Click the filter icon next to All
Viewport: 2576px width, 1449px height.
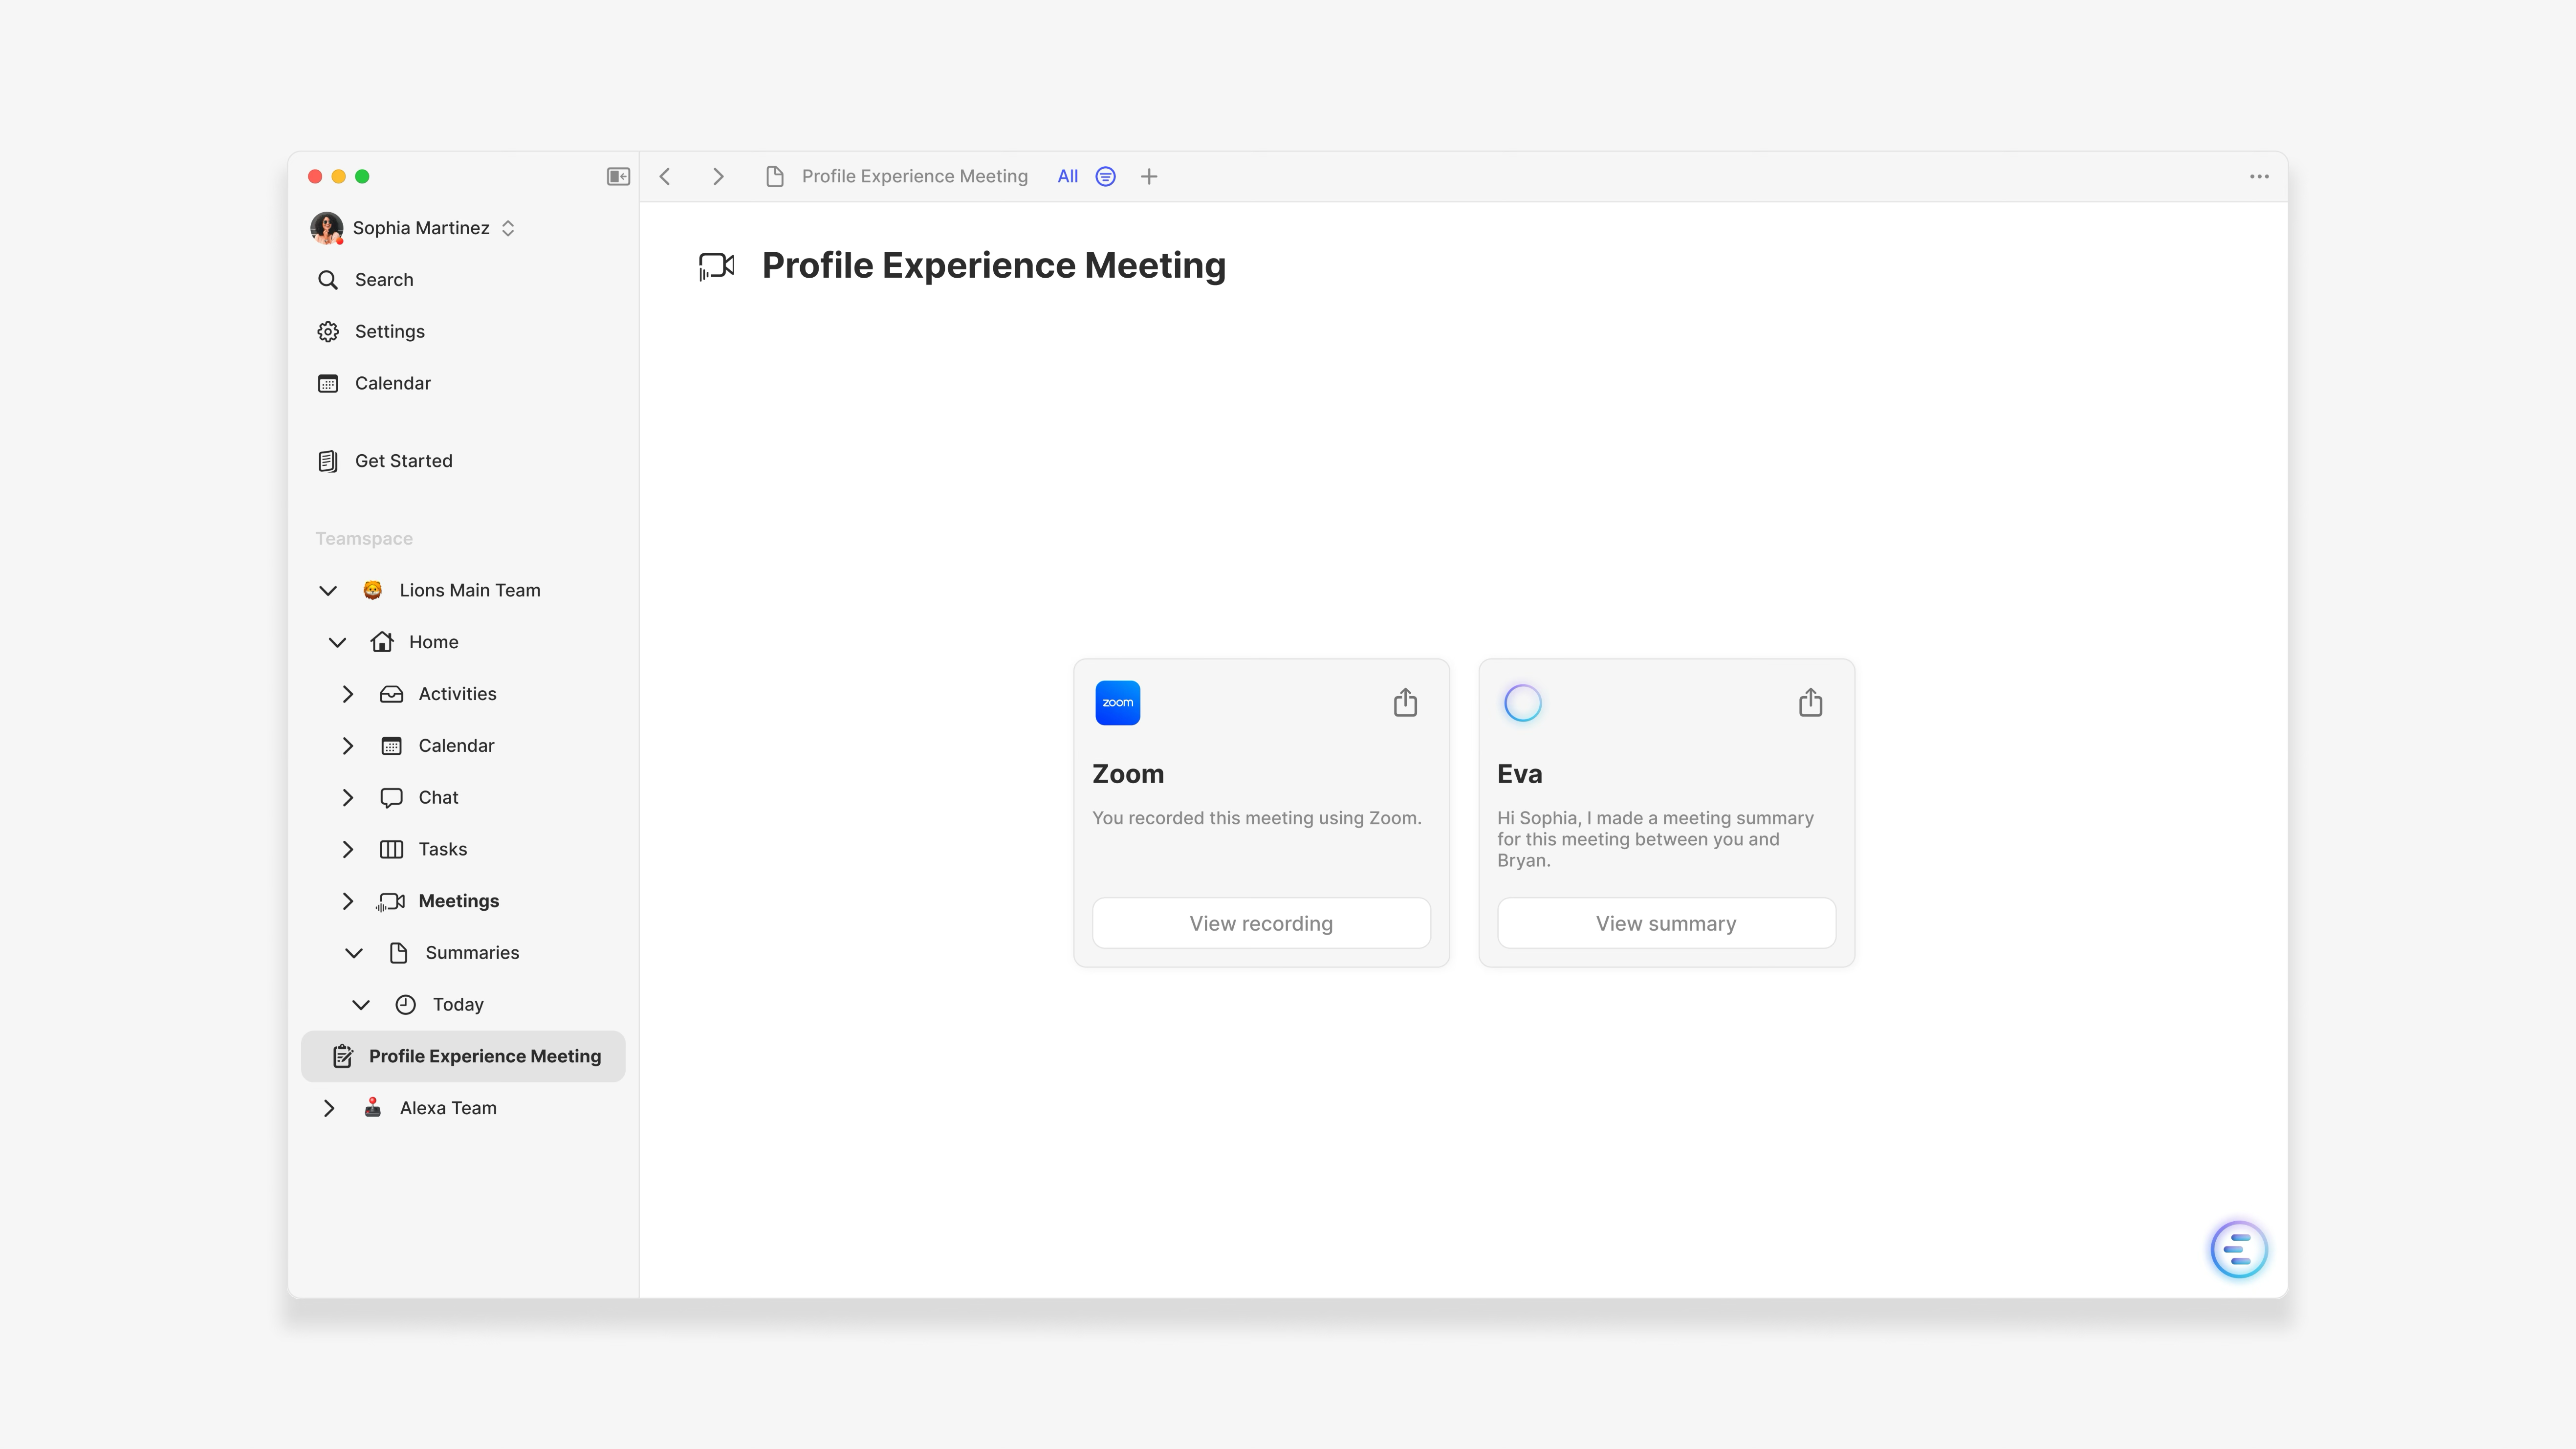(1105, 176)
